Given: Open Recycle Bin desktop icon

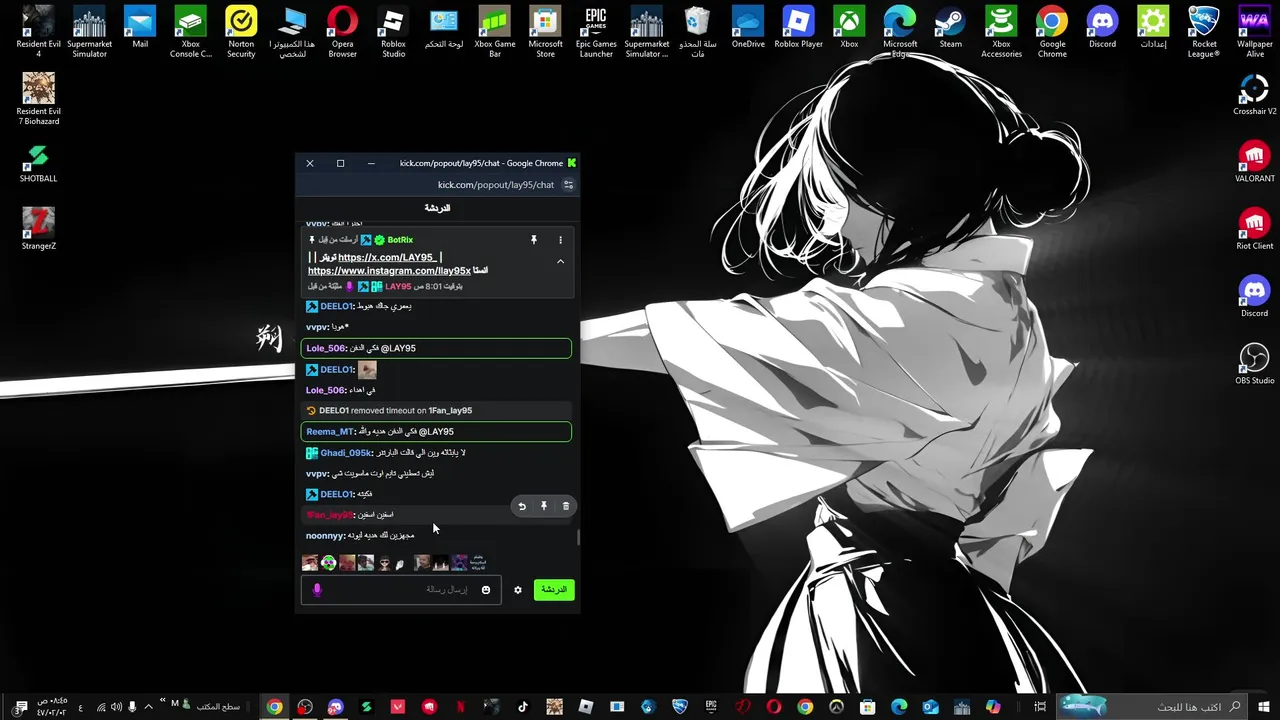Looking at the screenshot, I should coord(697,32).
